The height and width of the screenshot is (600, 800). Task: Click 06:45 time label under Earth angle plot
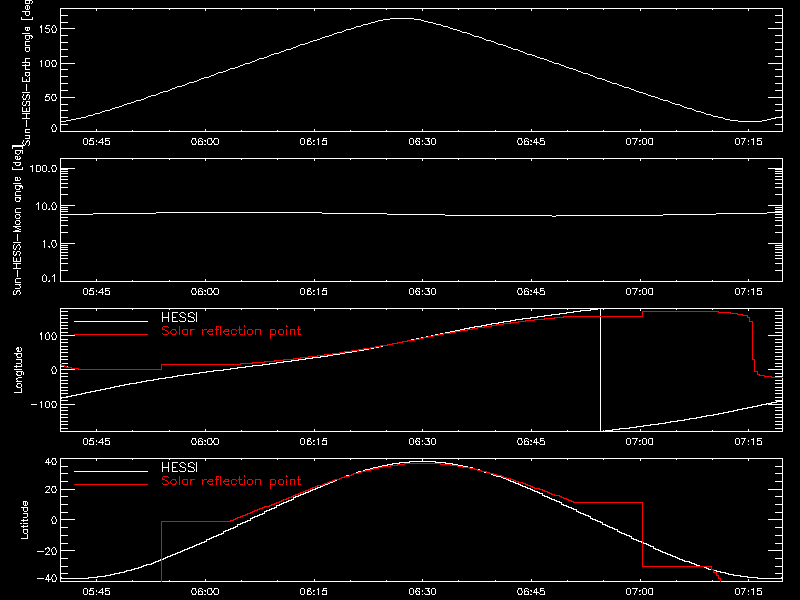531,141
